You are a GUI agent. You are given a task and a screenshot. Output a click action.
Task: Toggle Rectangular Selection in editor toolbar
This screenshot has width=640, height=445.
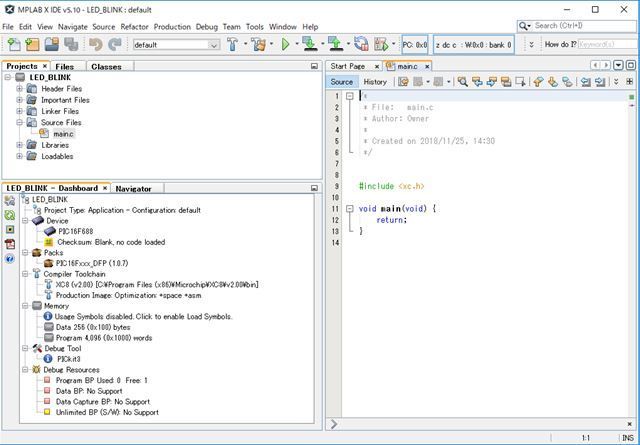click(521, 82)
